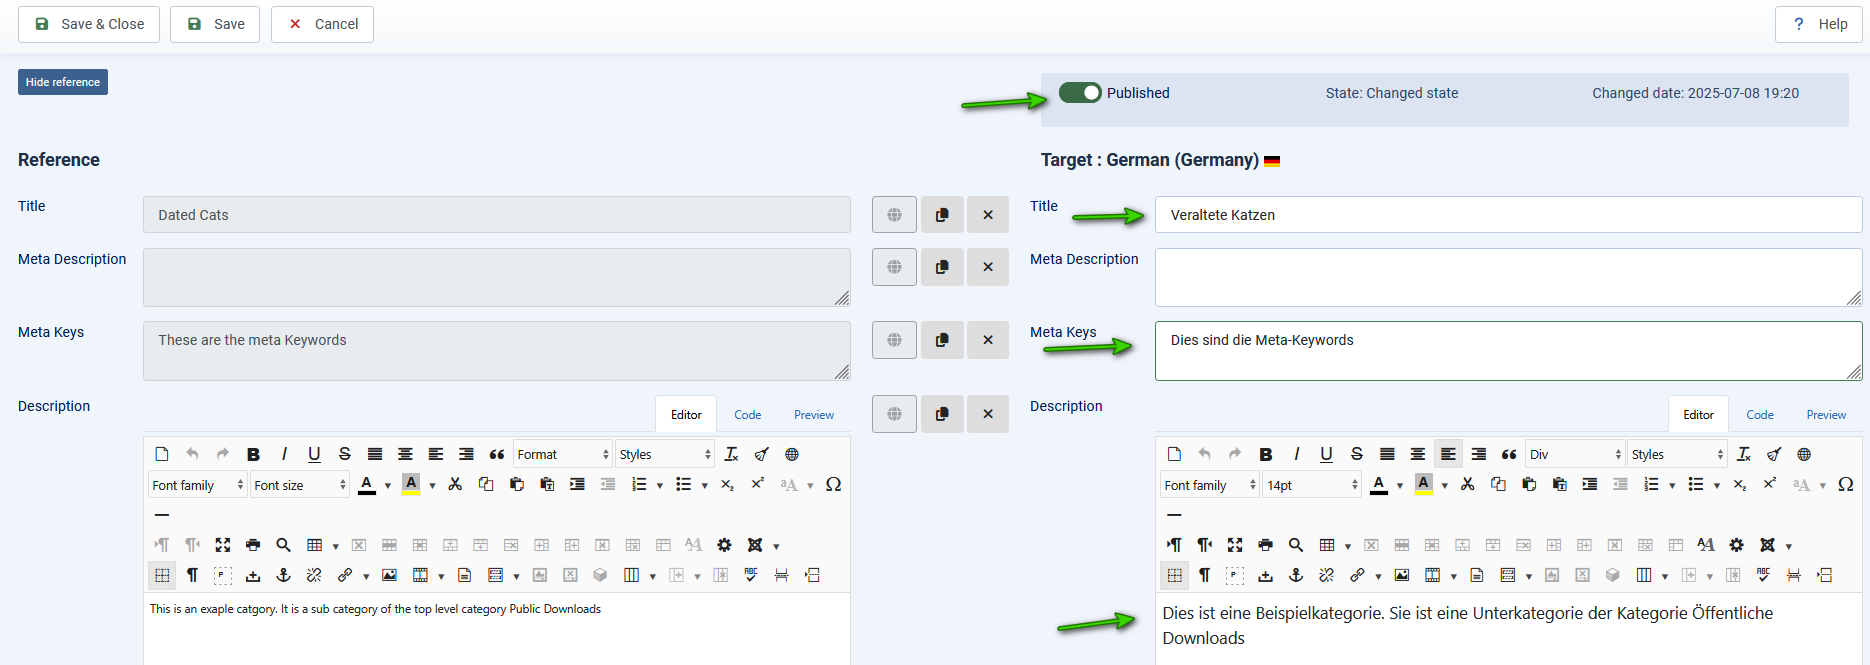The image size is (1870, 665).
Task: Toggle strikethrough in target editor
Action: (x=1357, y=454)
